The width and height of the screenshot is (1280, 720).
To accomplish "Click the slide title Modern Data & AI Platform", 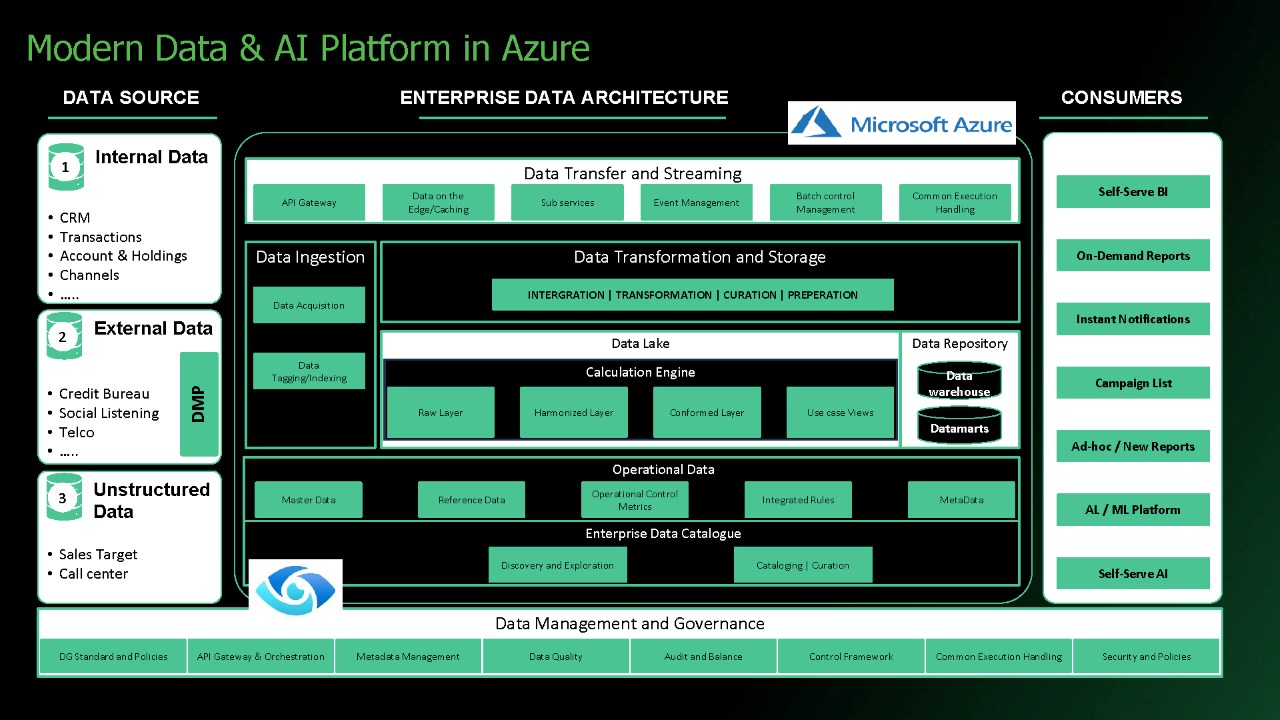I will pyautogui.click(x=308, y=48).
